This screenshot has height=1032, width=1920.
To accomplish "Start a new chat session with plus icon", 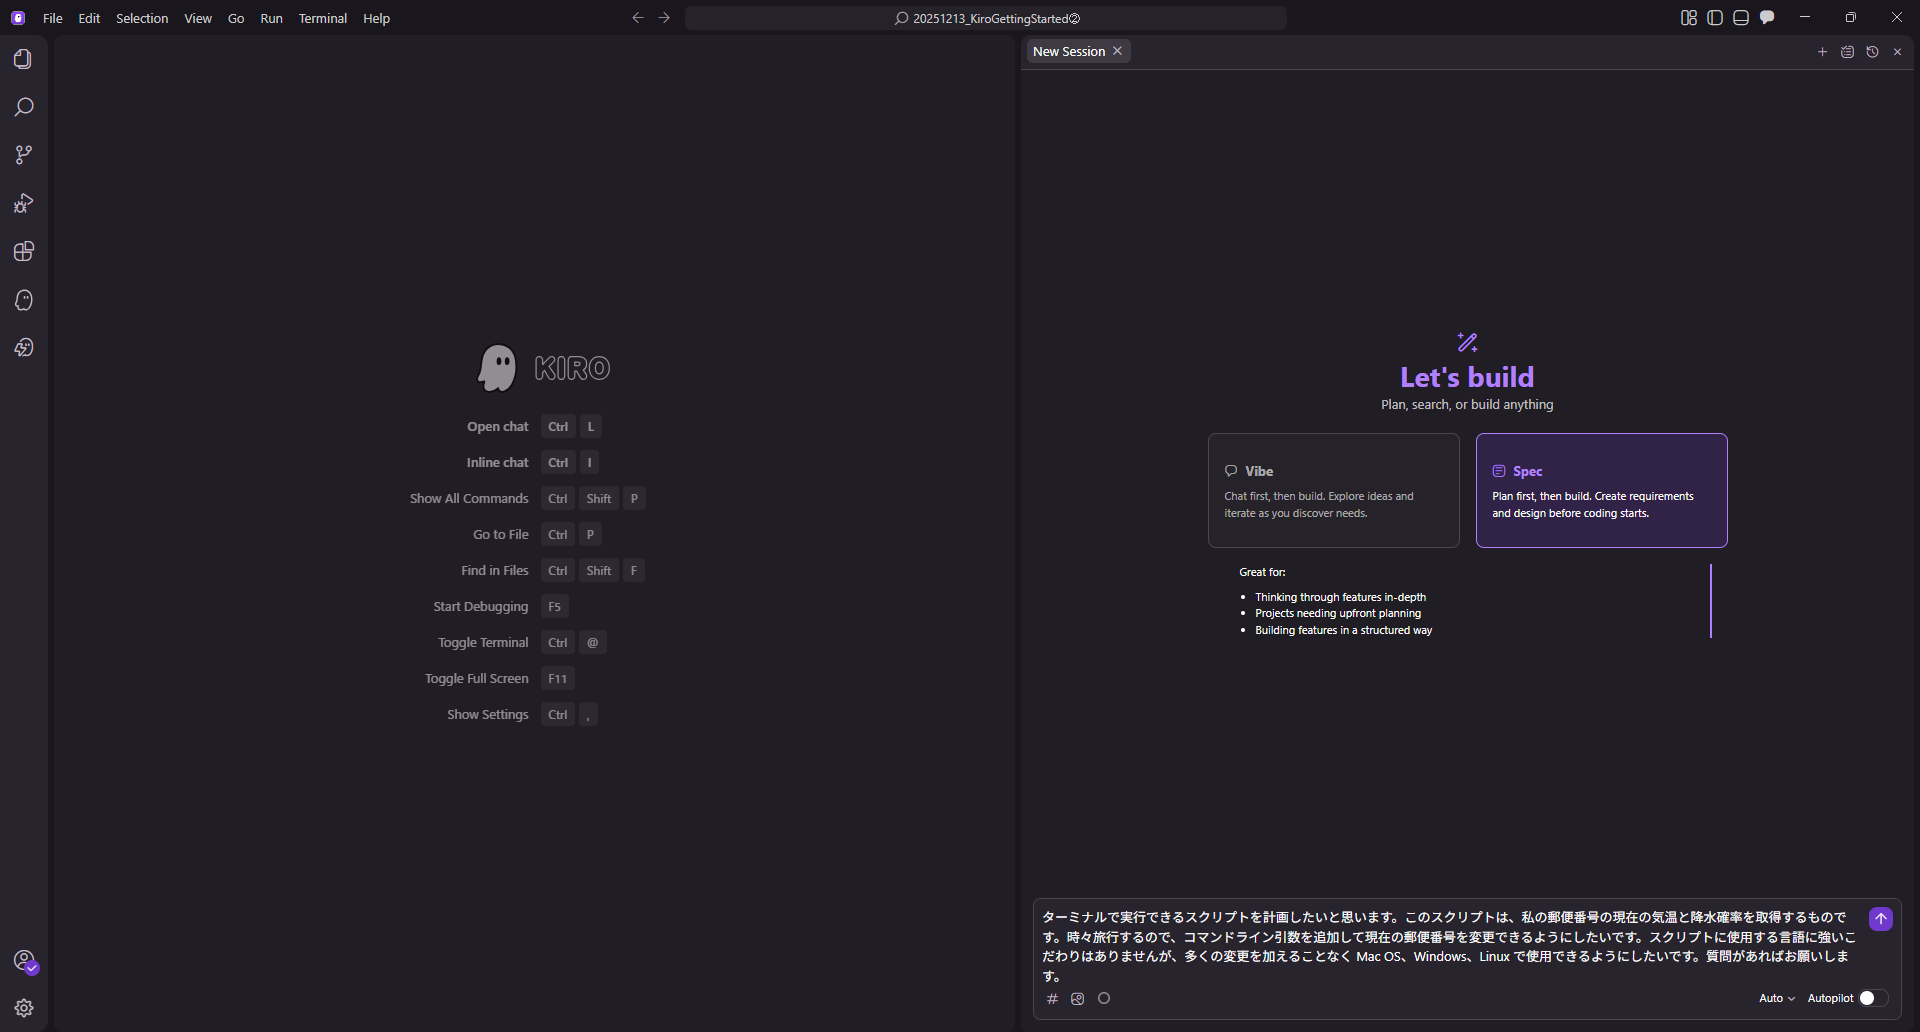I will point(1822,52).
